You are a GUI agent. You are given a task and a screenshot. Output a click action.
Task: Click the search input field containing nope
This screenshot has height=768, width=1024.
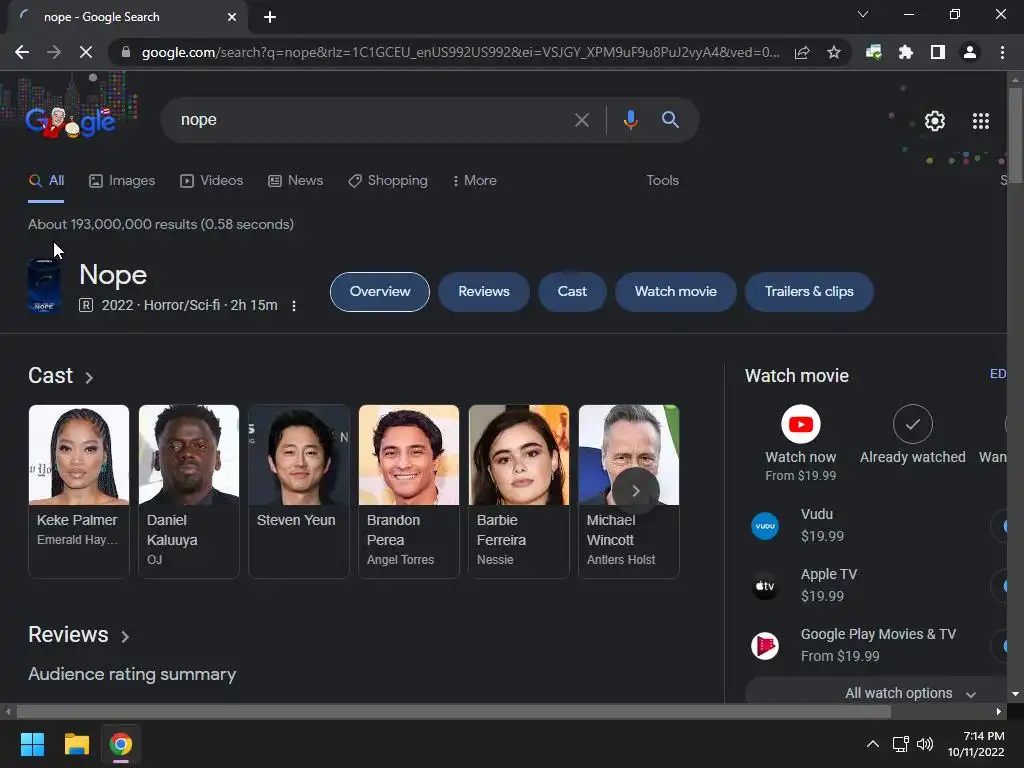coord(372,120)
